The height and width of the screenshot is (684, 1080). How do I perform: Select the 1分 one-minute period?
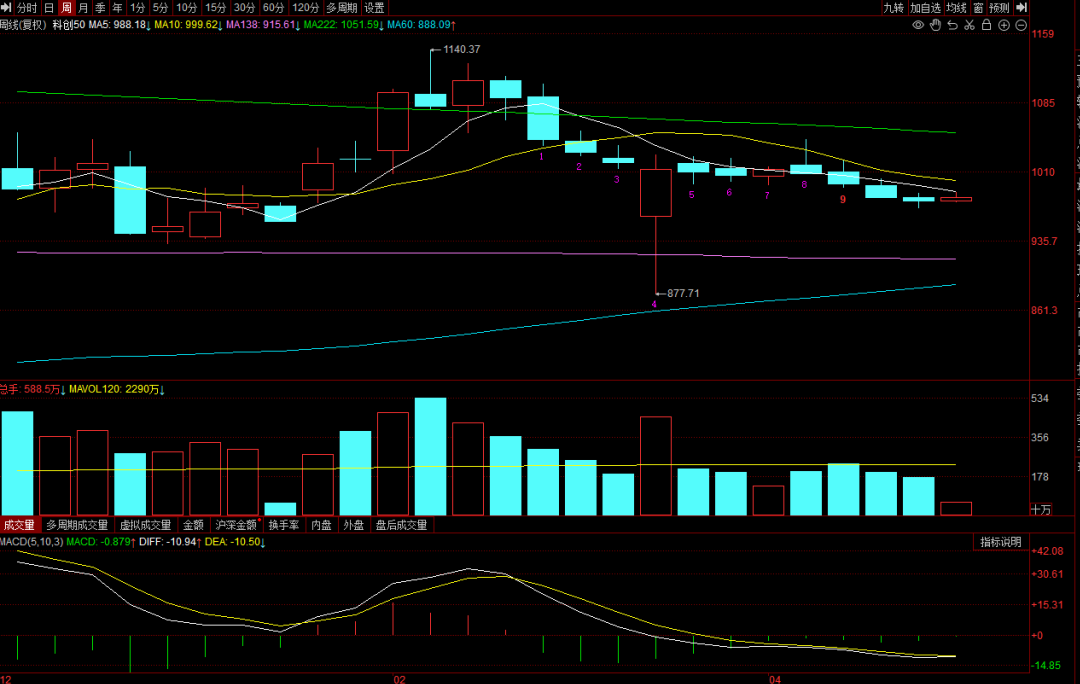pyautogui.click(x=138, y=8)
